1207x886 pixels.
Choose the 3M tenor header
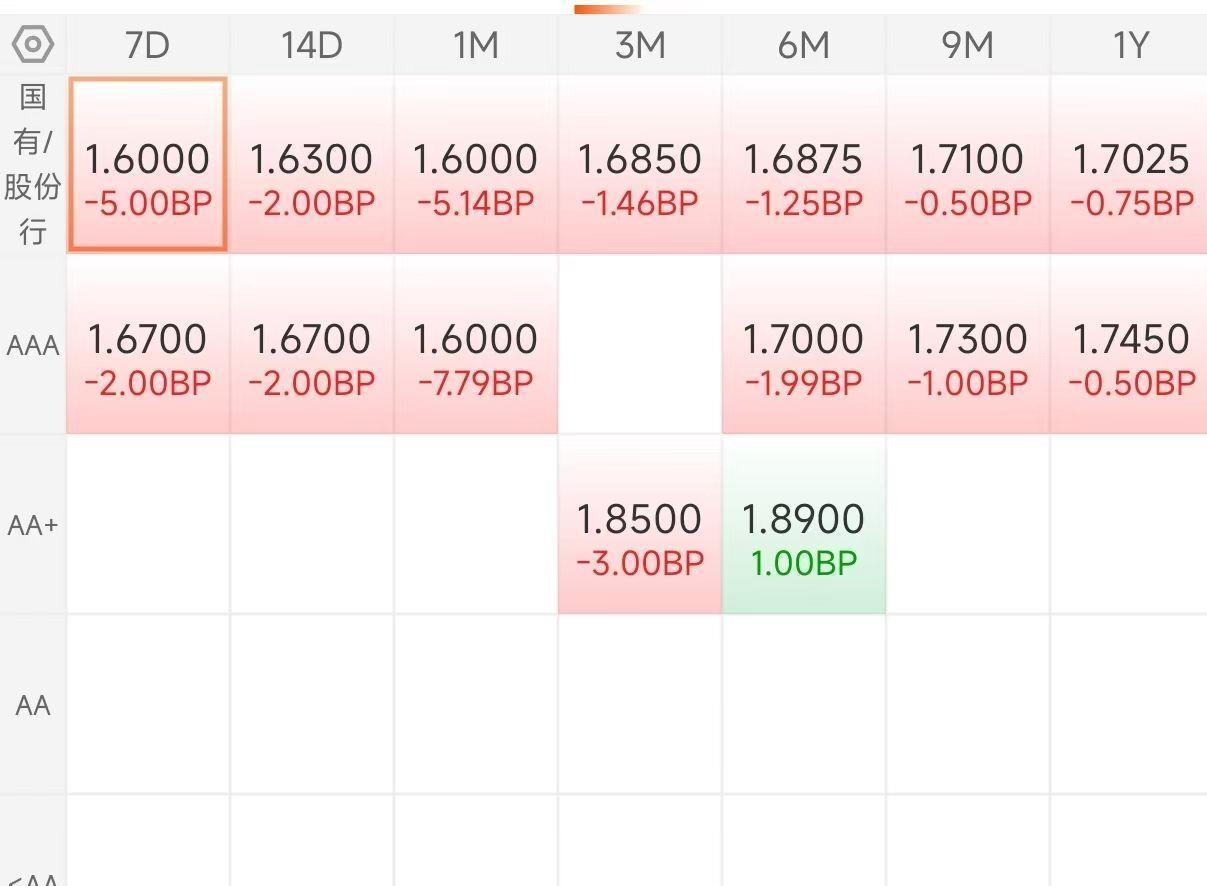point(640,45)
